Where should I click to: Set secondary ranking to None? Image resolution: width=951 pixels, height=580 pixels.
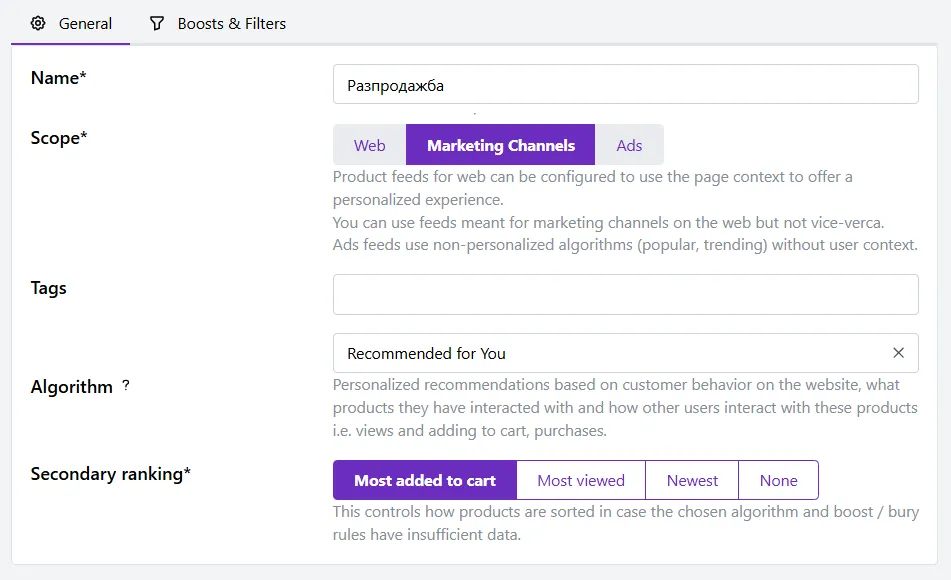(778, 481)
